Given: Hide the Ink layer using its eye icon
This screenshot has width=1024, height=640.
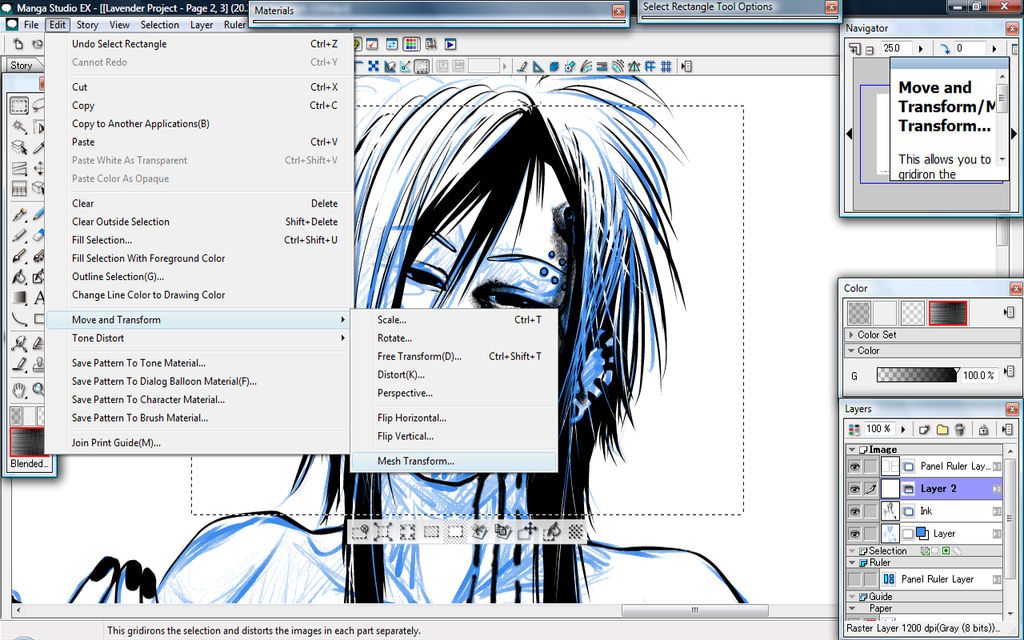Looking at the screenshot, I should click(x=855, y=511).
